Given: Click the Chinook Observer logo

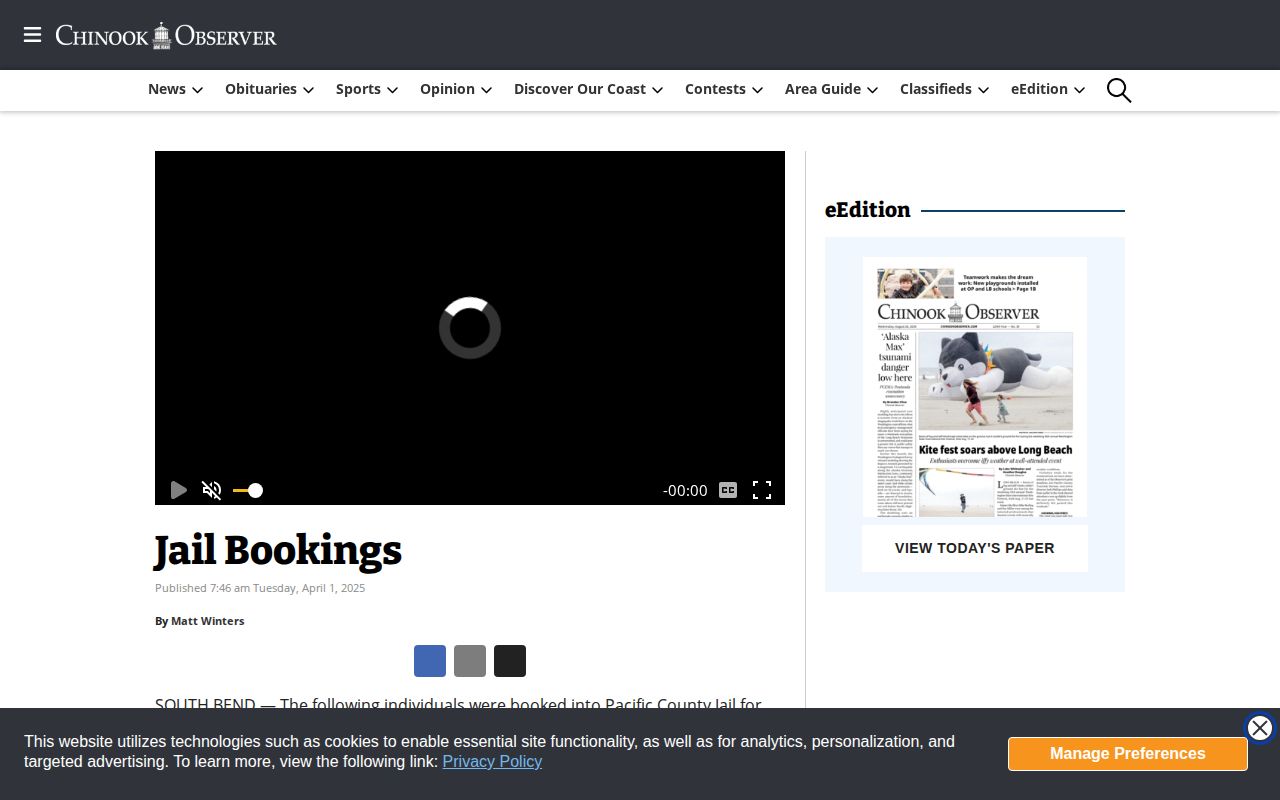Looking at the screenshot, I should pos(166,36).
